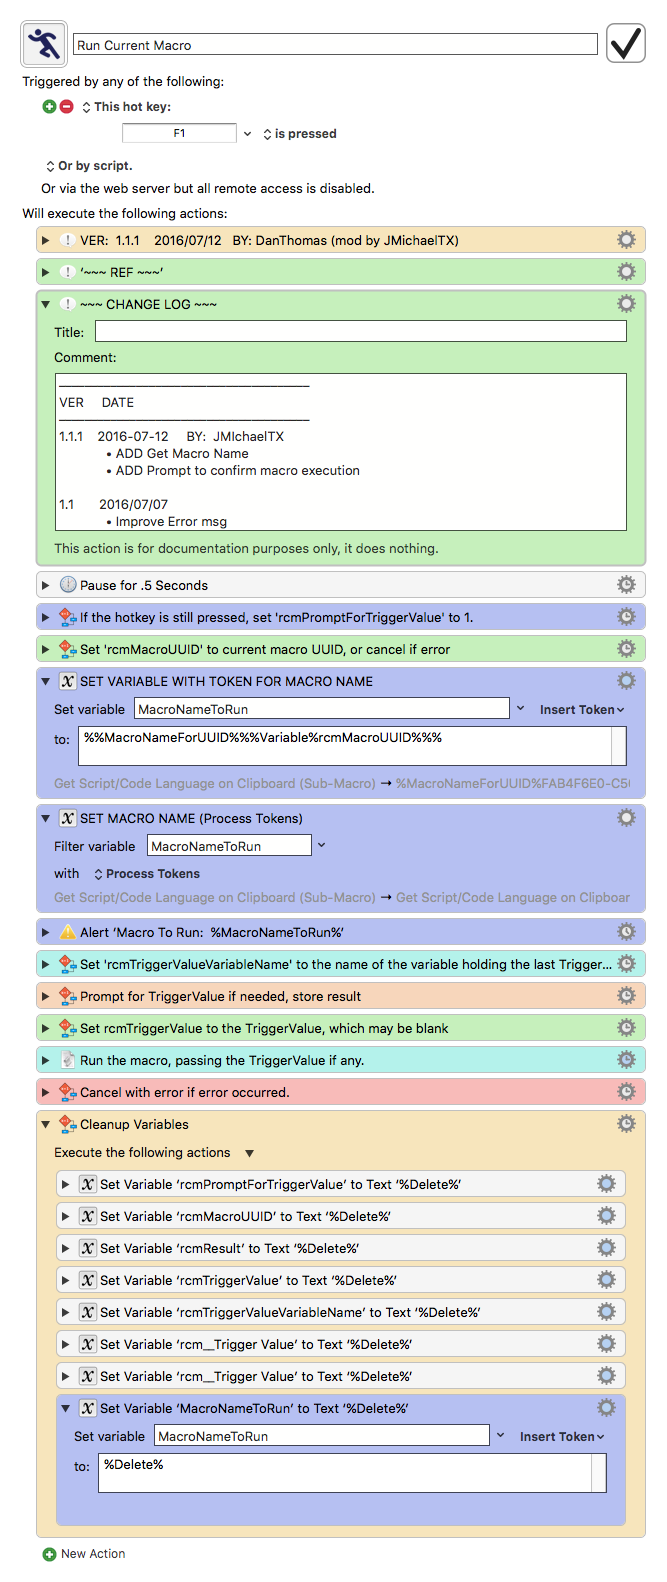Open Process Tokens filter selector

pyautogui.click(x=147, y=874)
